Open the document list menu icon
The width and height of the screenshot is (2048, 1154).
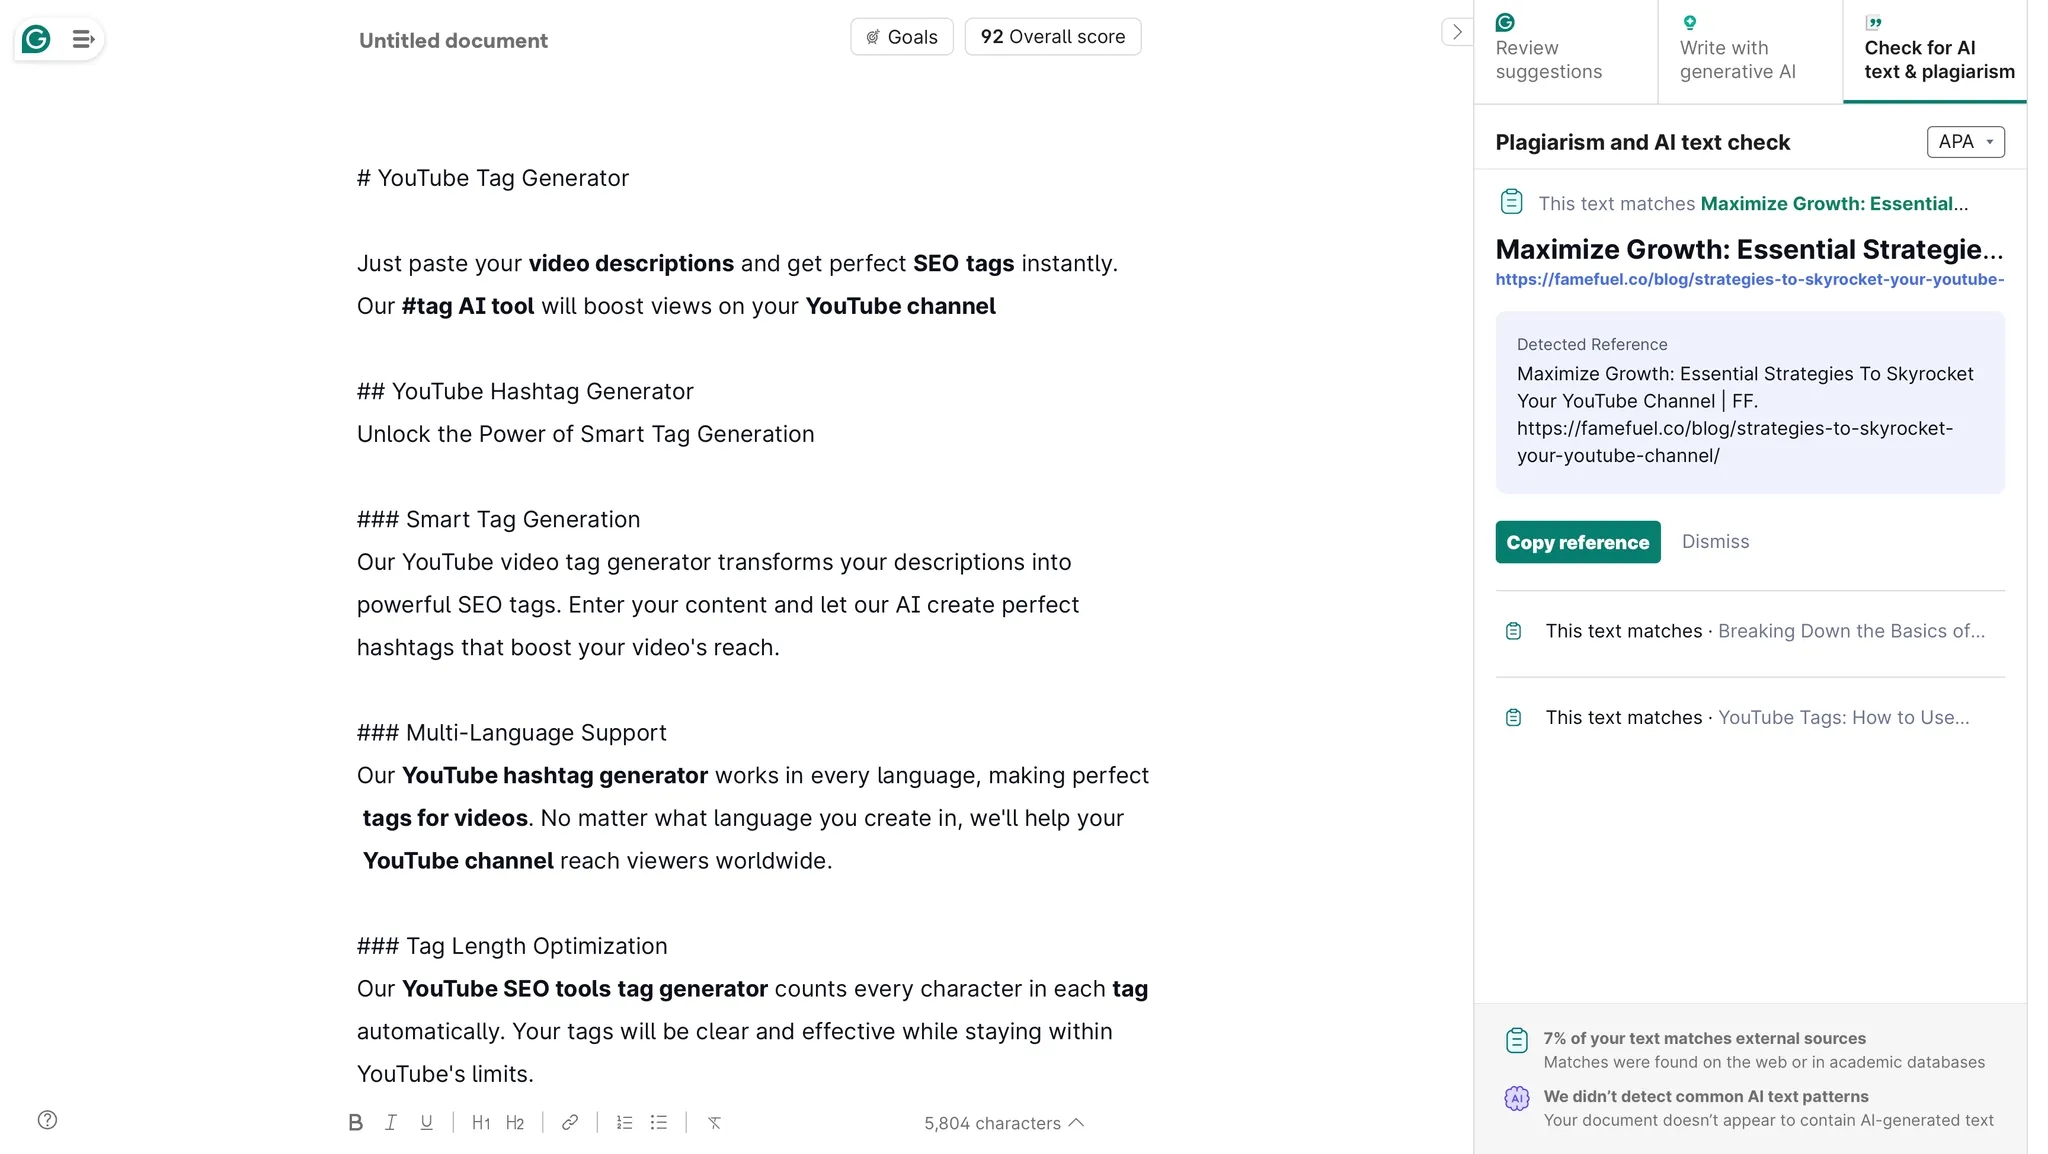[83, 39]
